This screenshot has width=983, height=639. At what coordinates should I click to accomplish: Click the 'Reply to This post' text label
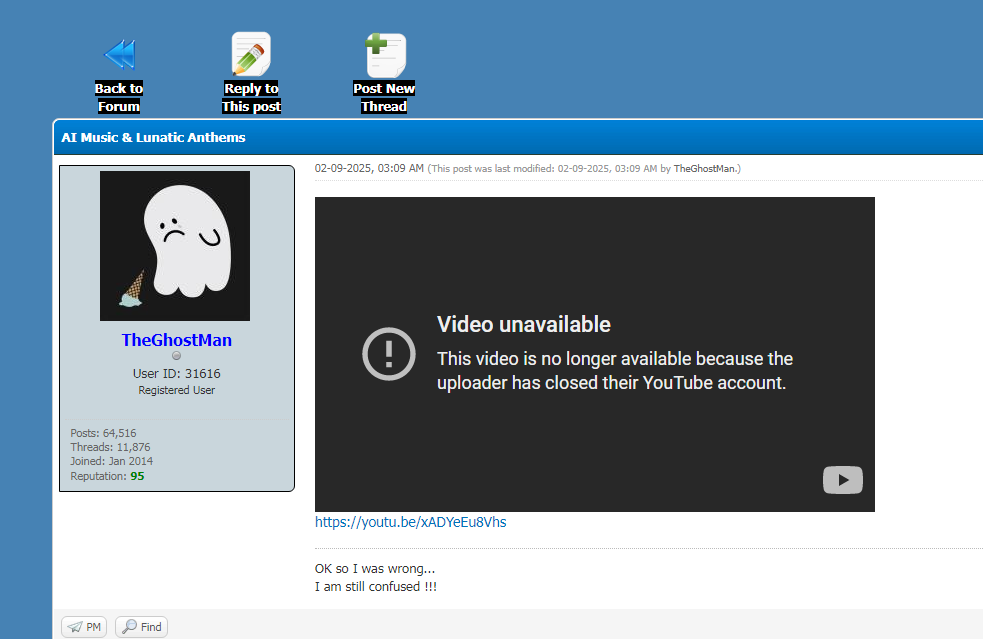(x=251, y=97)
